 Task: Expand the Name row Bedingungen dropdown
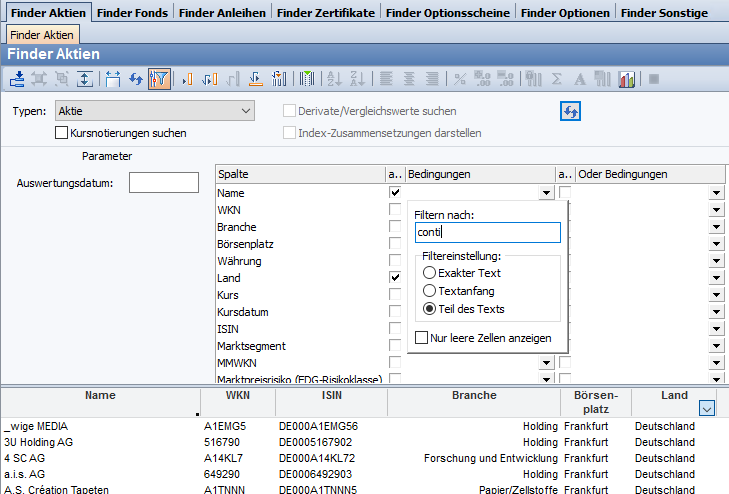click(x=545, y=193)
